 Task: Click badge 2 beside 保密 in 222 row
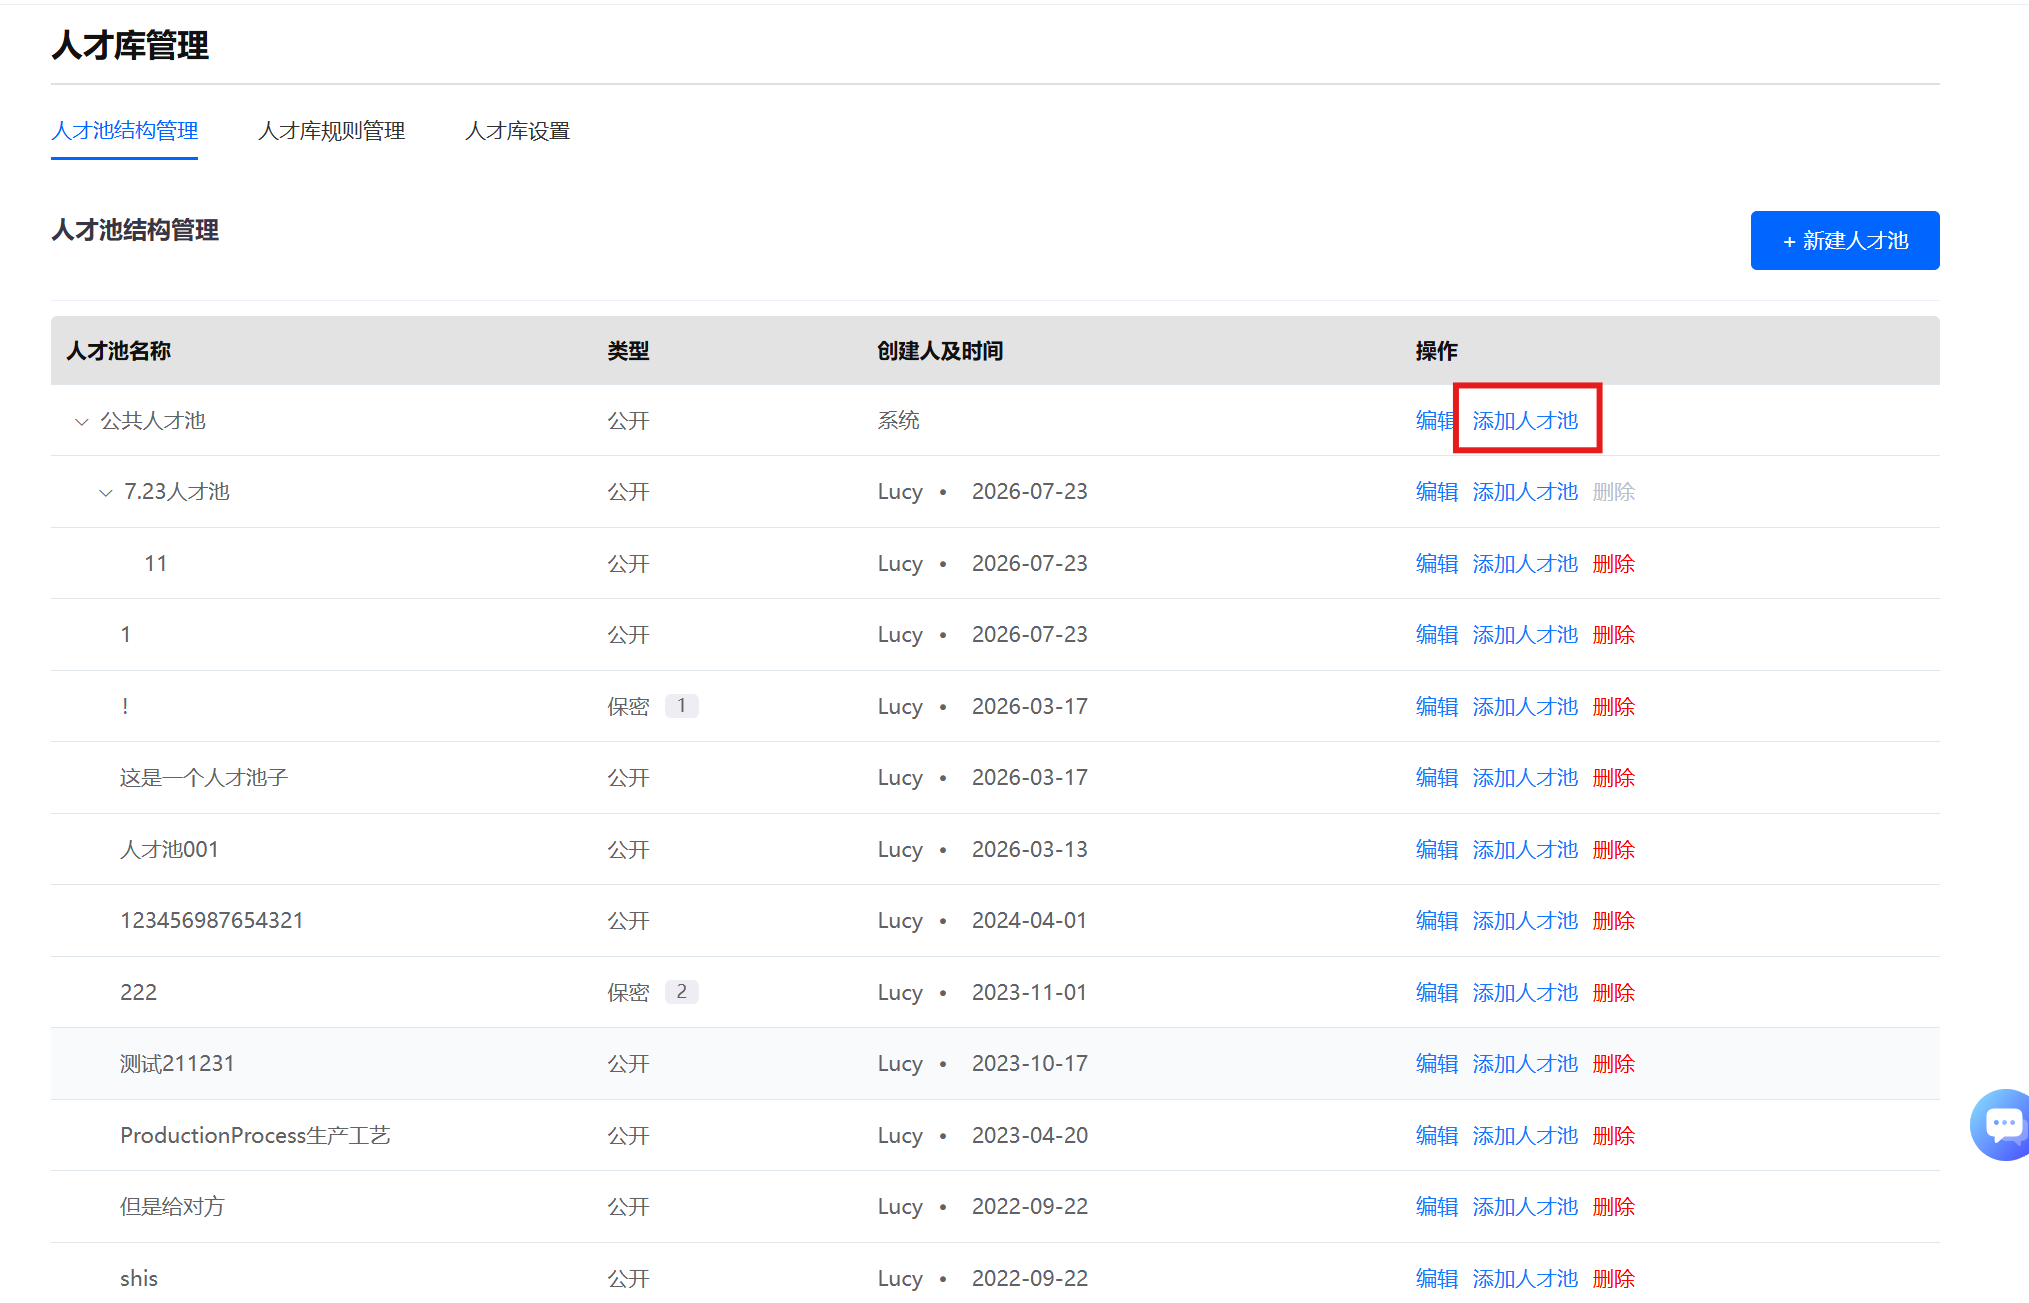coord(682,992)
